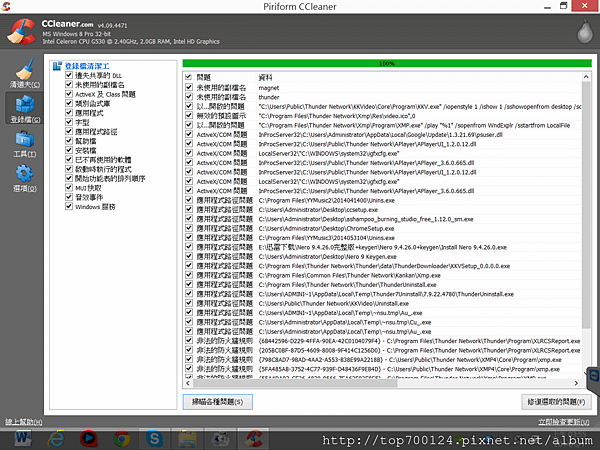Select the KKVSetup_0.0.0.0.exe row
600x450 pixels.
click(x=383, y=266)
